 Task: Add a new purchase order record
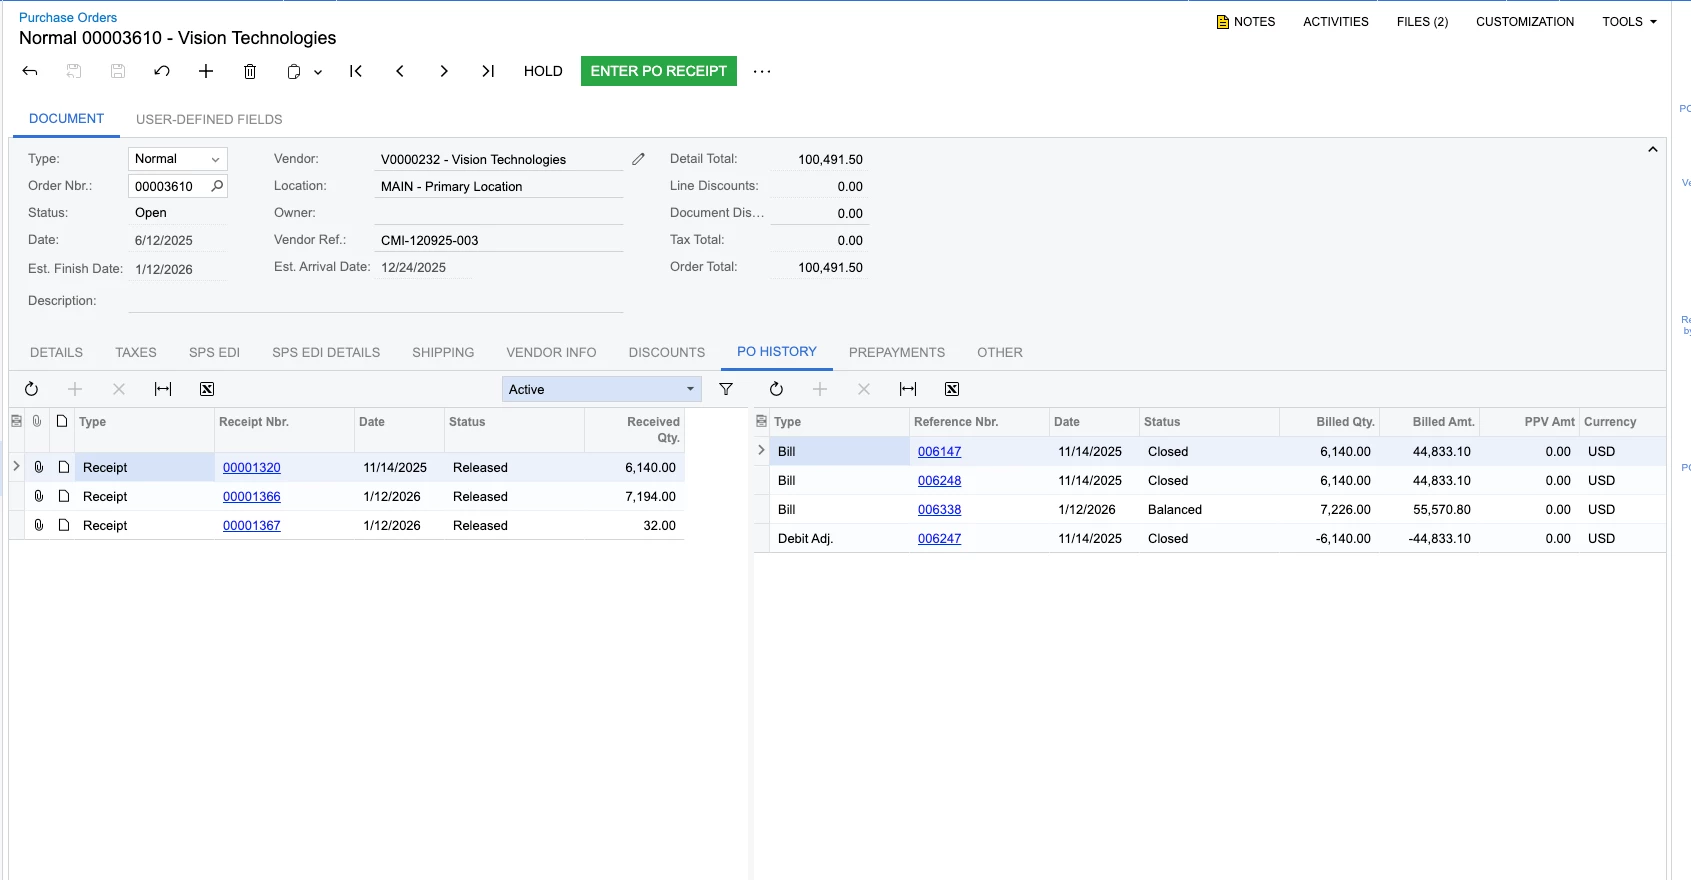point(206,71)
